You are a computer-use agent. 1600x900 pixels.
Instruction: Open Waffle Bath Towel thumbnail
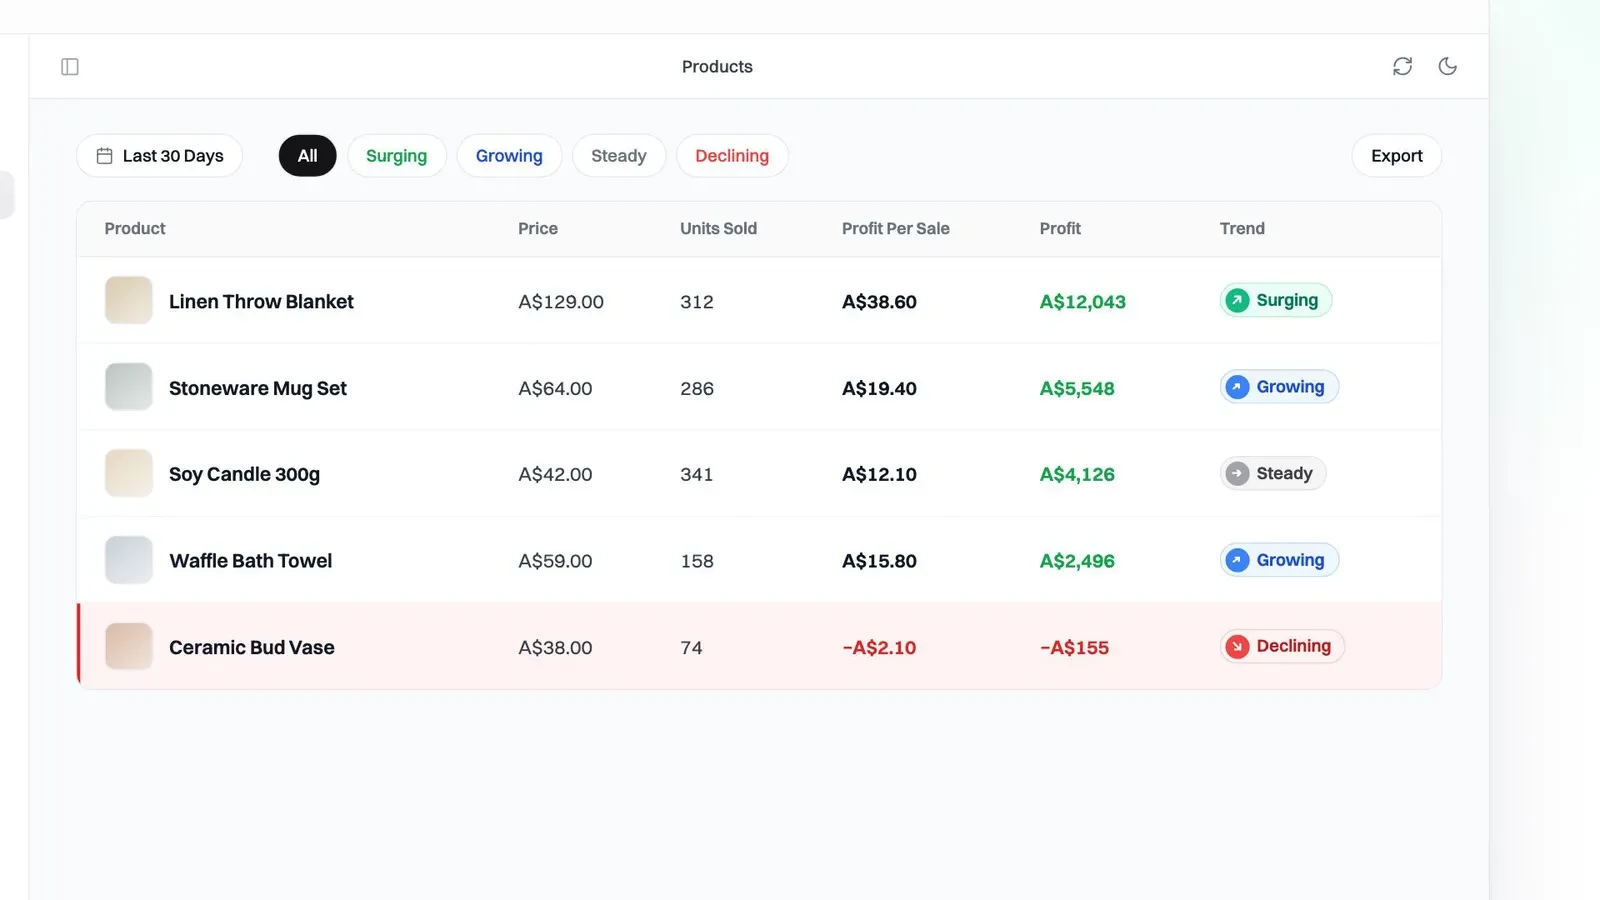(x=129, y=560)
